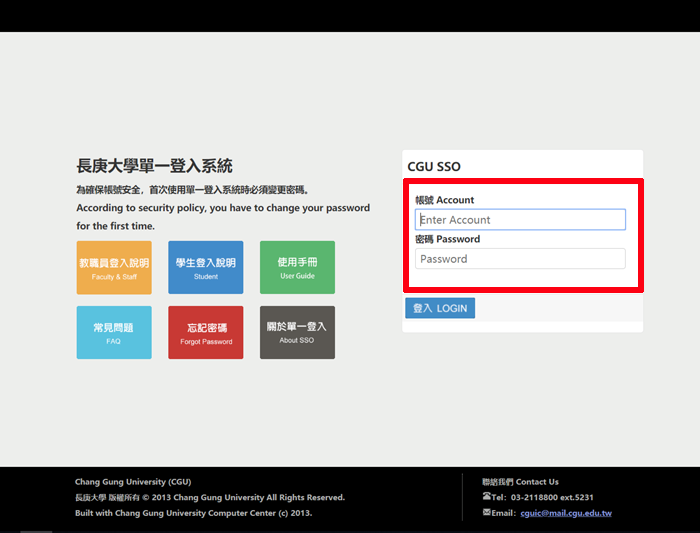Click the 密碼 Password field label

click(x=447, y=239)
